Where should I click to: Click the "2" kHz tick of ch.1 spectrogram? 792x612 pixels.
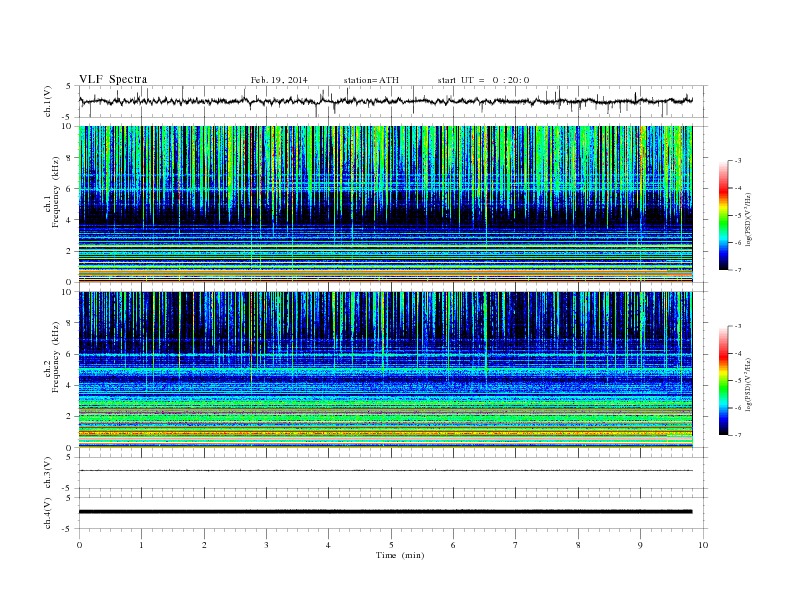pos(69,251)
